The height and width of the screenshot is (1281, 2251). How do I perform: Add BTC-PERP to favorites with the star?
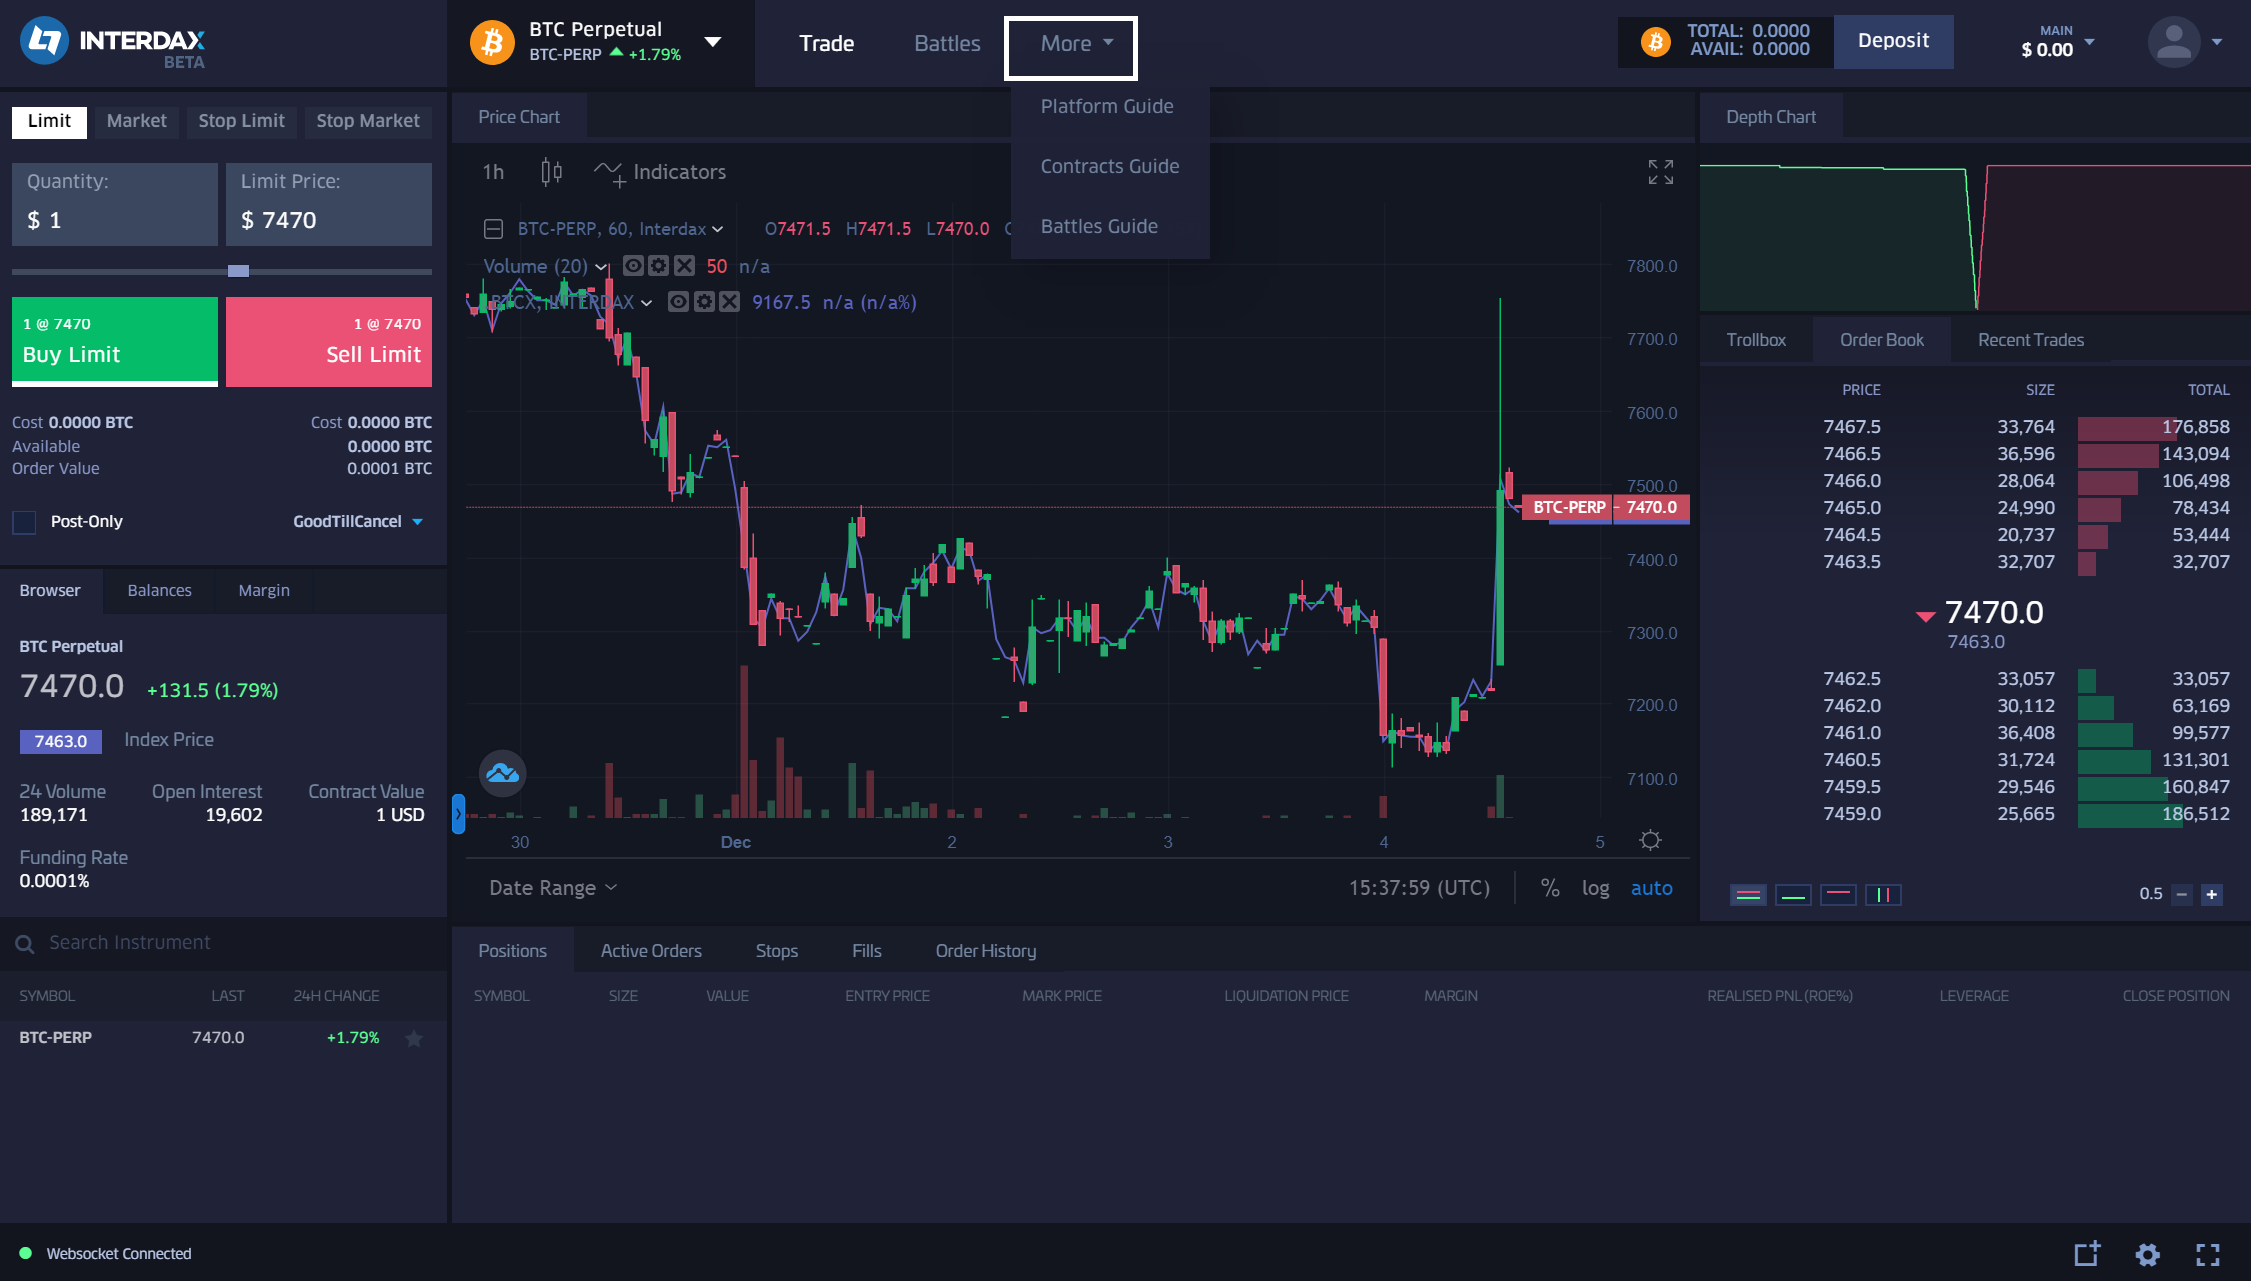414,1038
